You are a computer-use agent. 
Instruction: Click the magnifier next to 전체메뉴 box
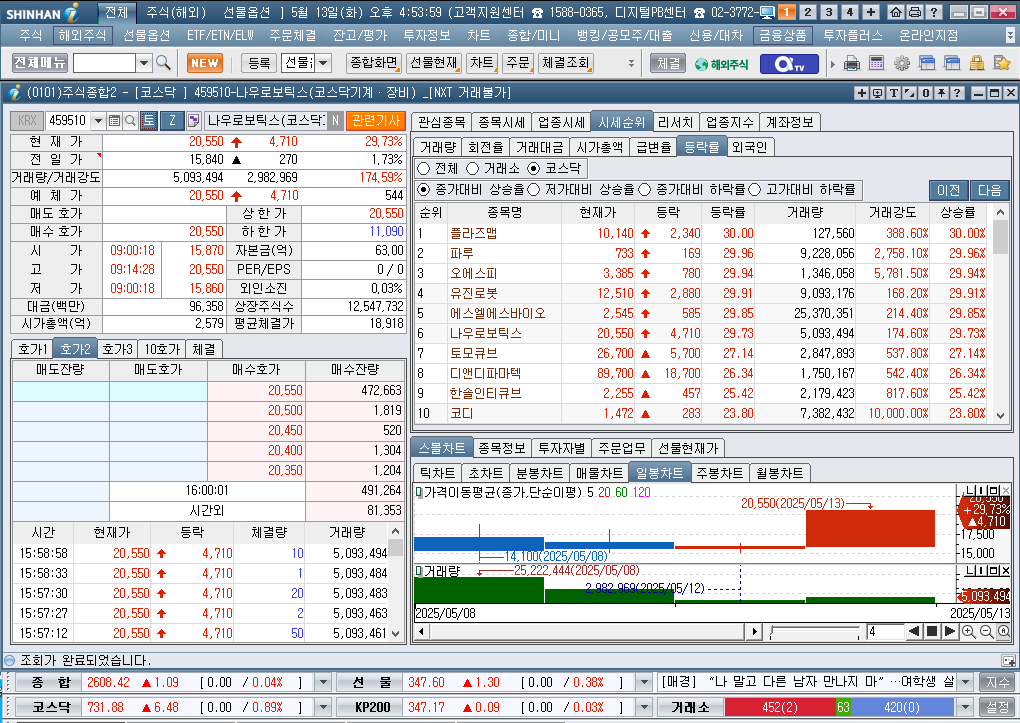pos(163,62)
